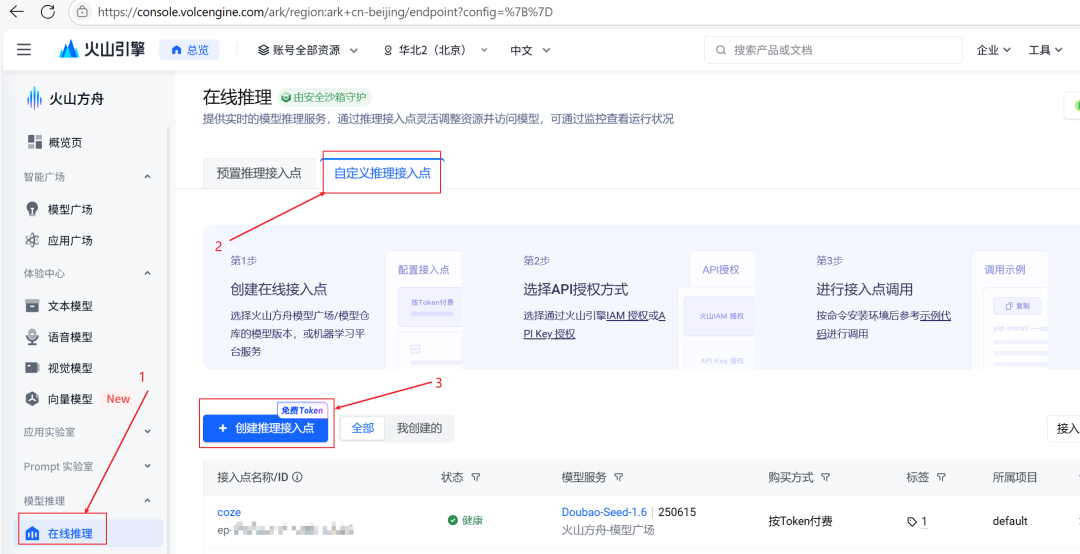The height and width of the screenshot is (554, 1080).
Task: Select 视觉模型 in sidebar
Action: [70, 368]
